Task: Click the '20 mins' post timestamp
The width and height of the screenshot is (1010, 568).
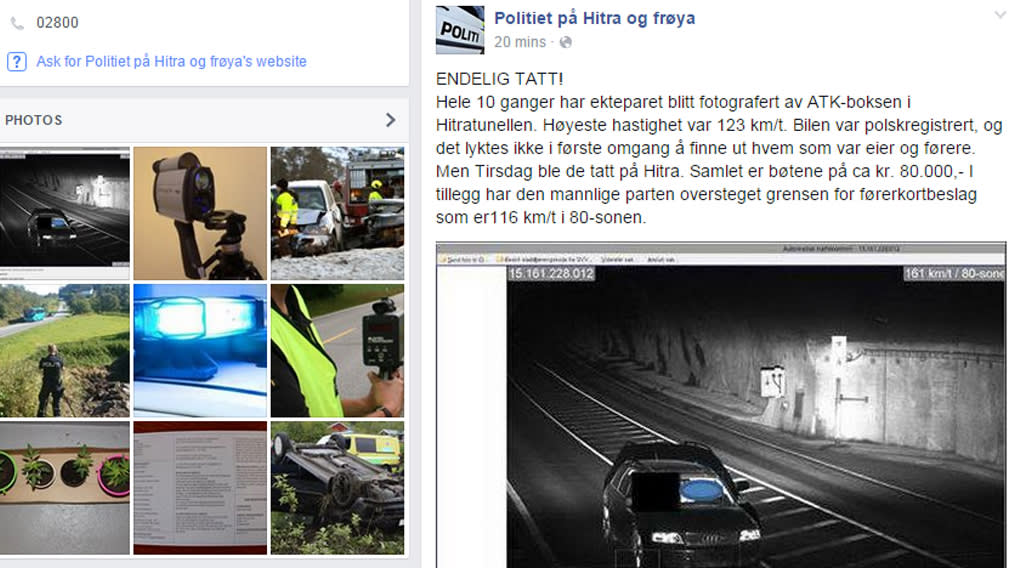Action: point(520,43)
